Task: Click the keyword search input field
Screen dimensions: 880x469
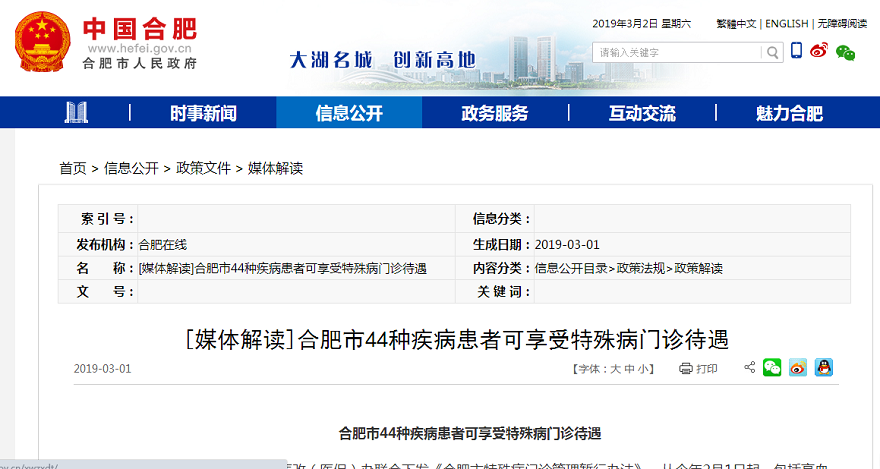Action: pyautogui.click(x=676, y=52)
